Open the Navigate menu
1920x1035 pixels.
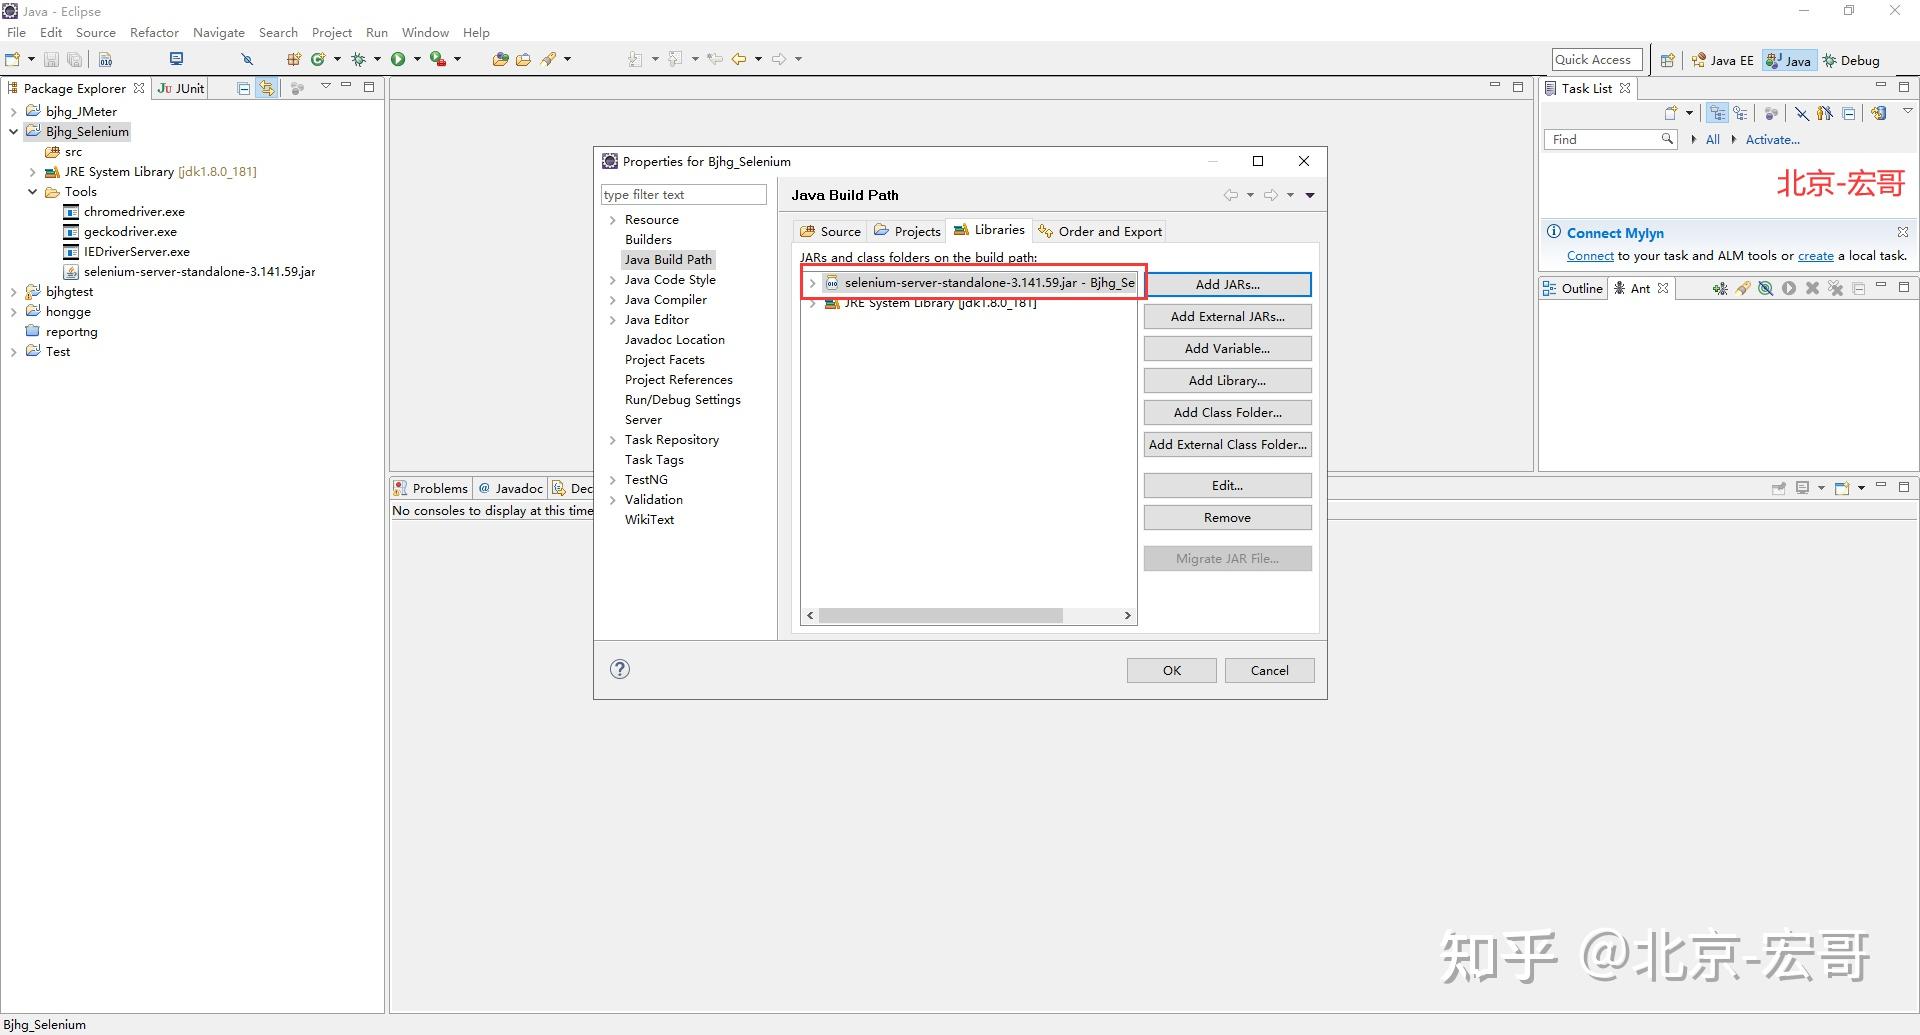pyautogui.click(x=219, y=33)
